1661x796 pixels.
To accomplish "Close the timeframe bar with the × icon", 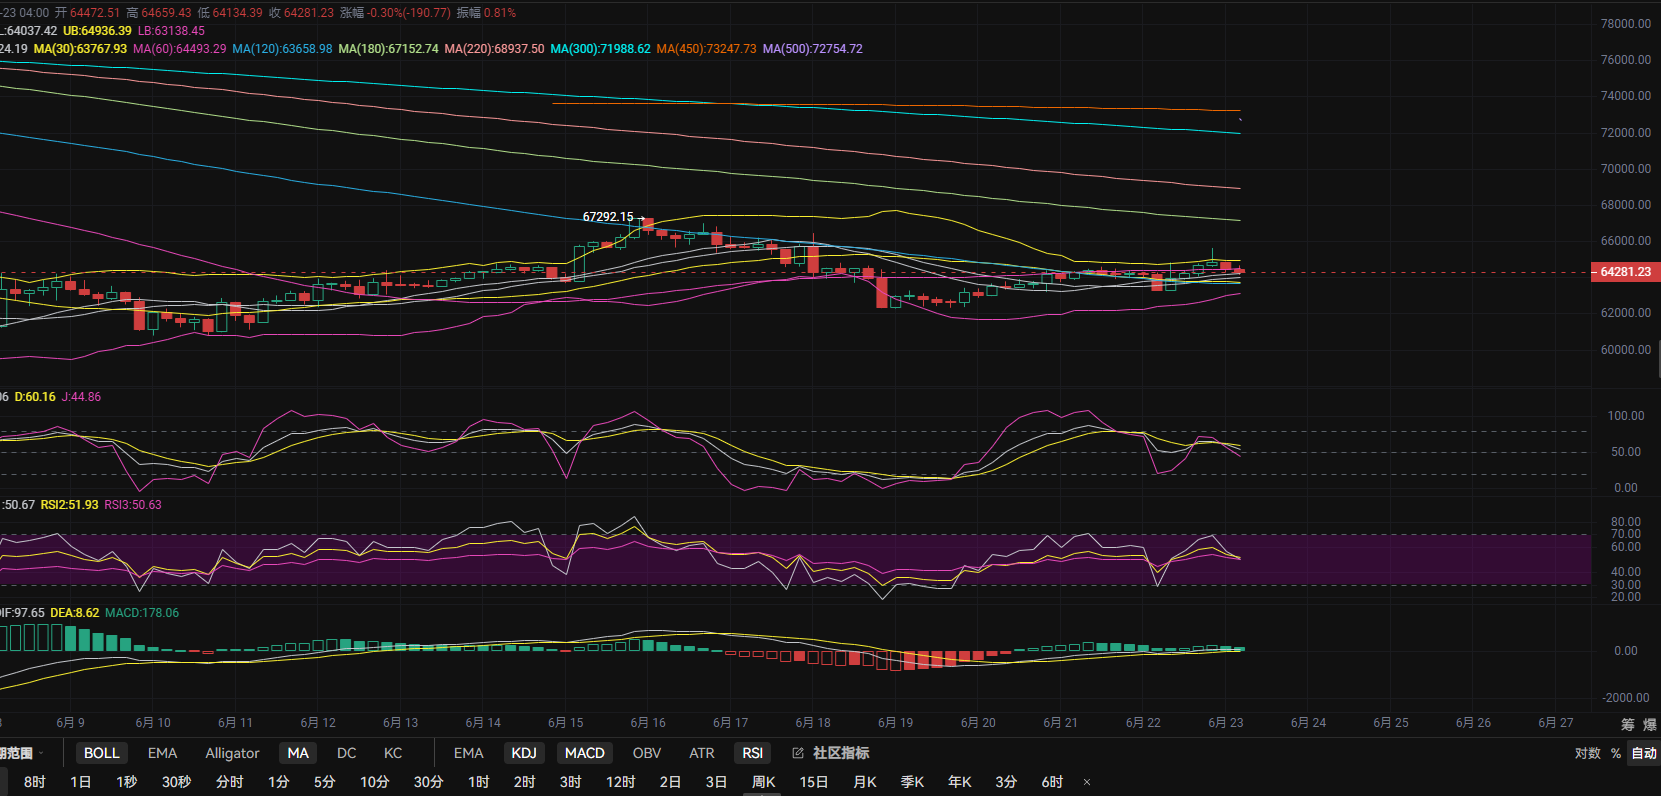I will [1087, 782].
